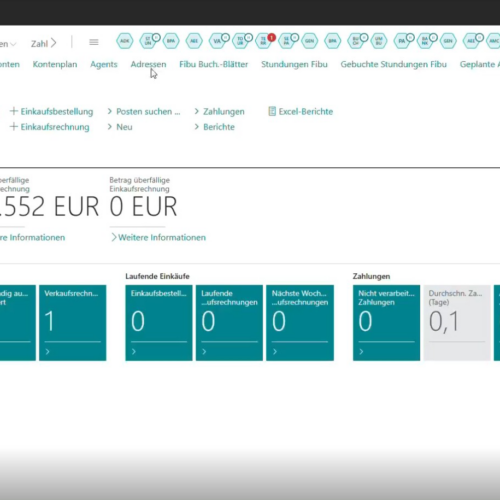Open the PA hexagon shortcut
The image size is (500, 500).
402,41
